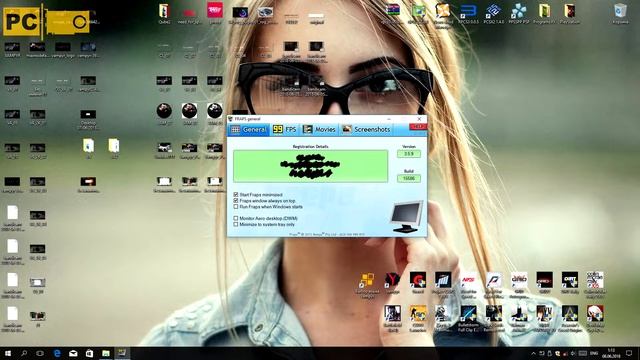Open the Screenshots tab in Fraps

tap(366, 129)
